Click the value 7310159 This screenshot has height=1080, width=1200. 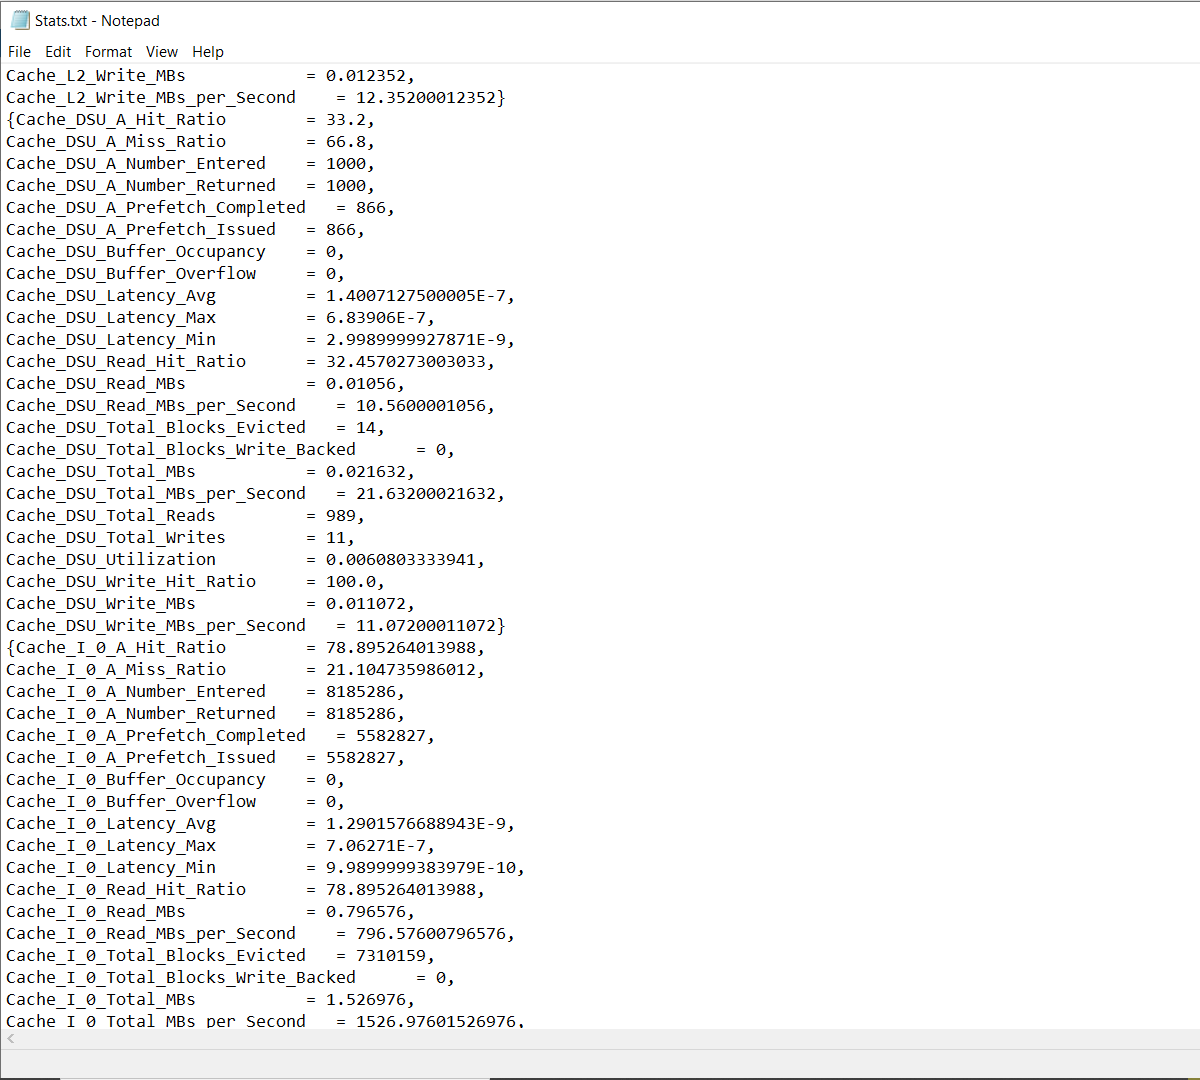[391, 956]
